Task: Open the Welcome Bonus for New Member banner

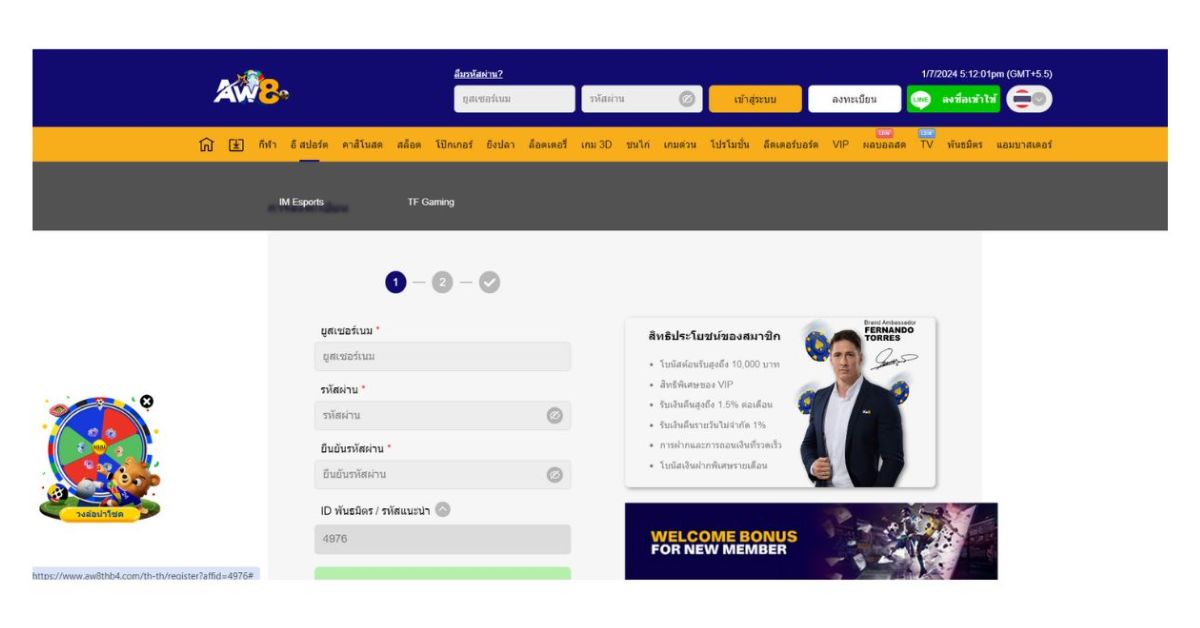Action: [x=811, y=541]
